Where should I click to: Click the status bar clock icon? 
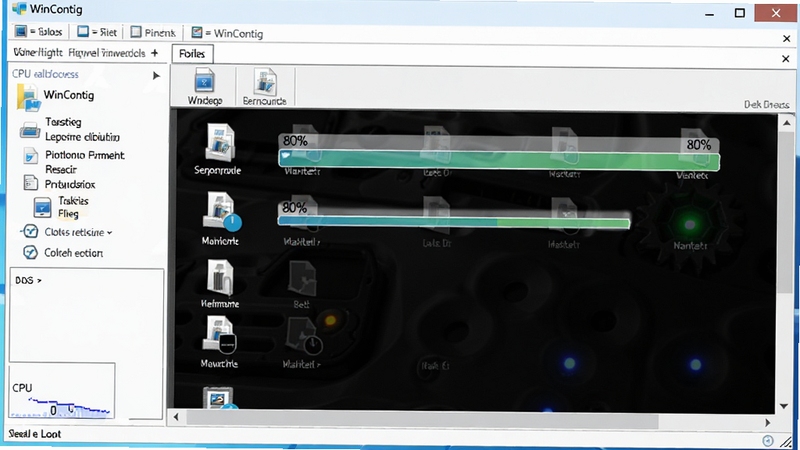(768, 440)
